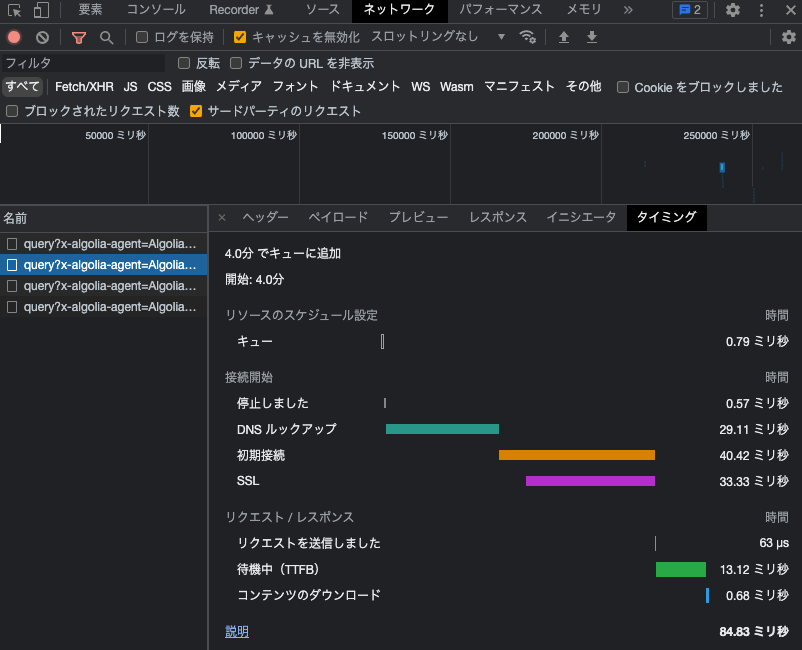Uncheck キャッシュを無効化 checkbox

(239, 37)
